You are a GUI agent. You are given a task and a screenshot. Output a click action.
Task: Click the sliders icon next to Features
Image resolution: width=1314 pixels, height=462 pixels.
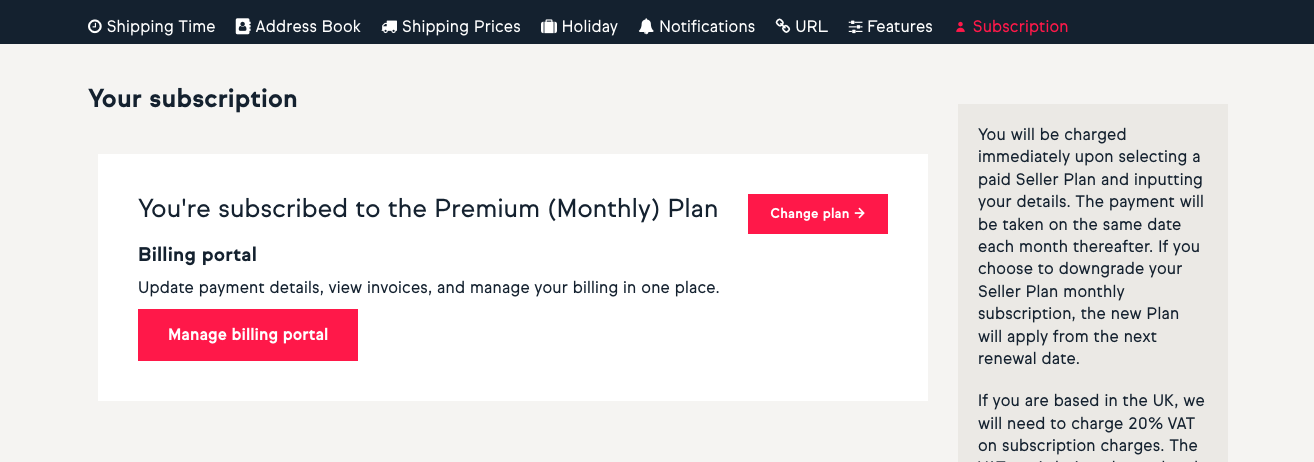pyautogui.click(x=855, y=27)
